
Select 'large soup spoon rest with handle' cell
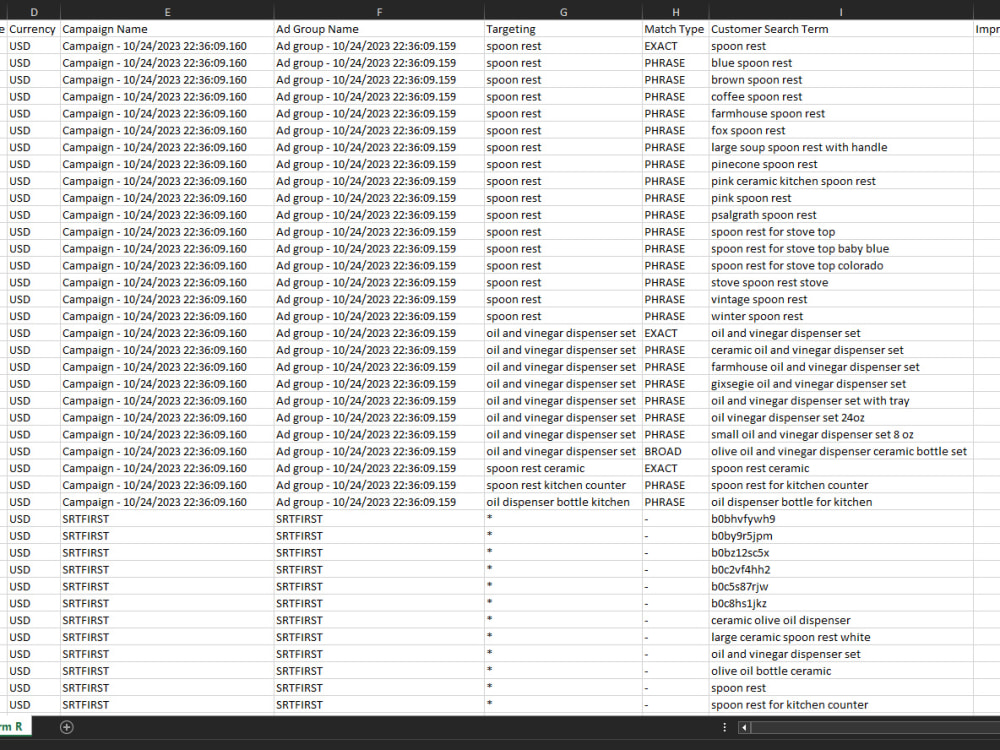point(841,147)
